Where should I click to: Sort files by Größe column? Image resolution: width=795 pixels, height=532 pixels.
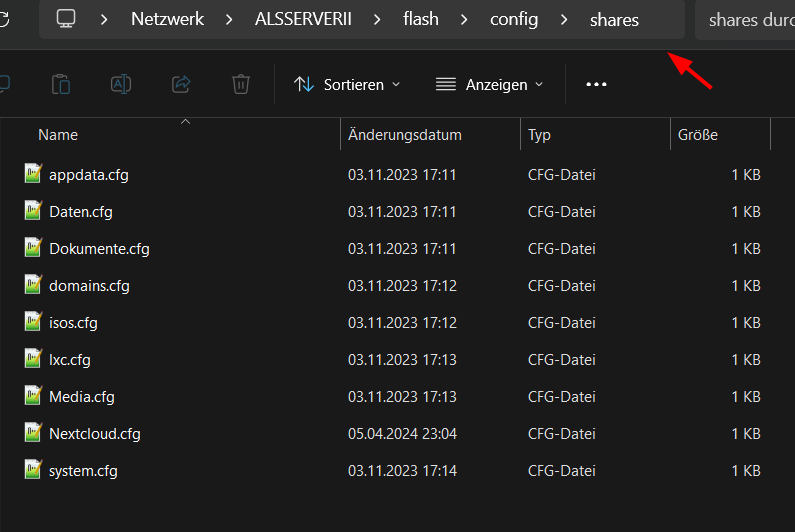(698, 135)
